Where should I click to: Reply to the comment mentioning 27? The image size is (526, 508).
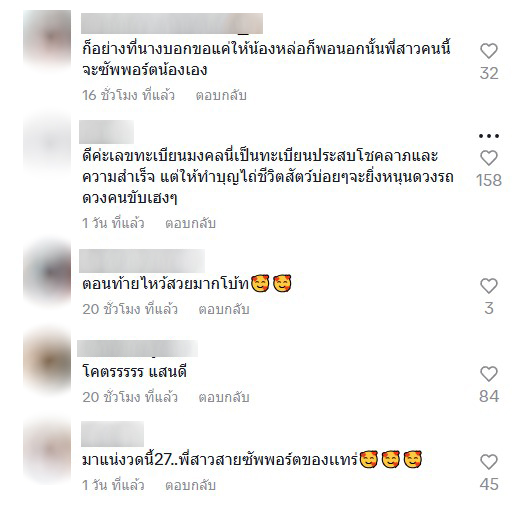pos(190,485)
